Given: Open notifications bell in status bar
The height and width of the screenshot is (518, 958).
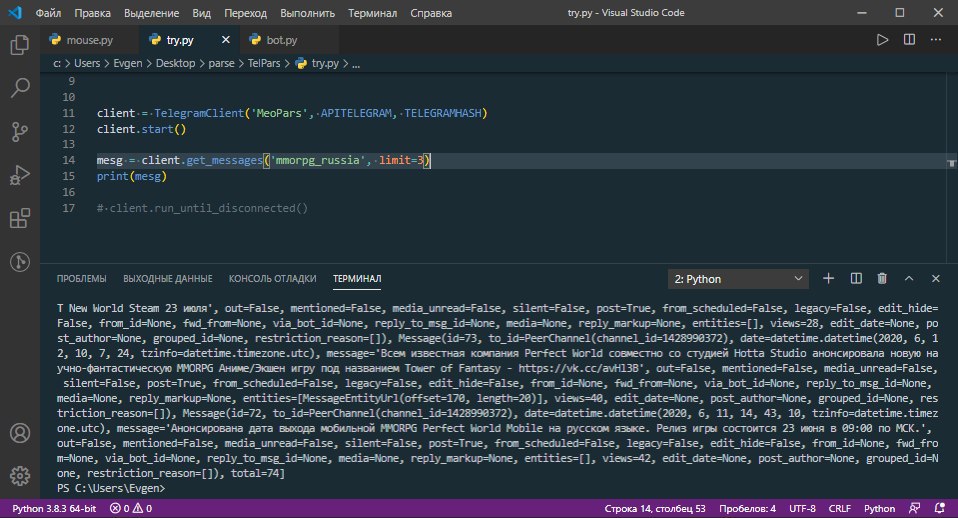Looking at the screenshot, I should coord(940,508).
